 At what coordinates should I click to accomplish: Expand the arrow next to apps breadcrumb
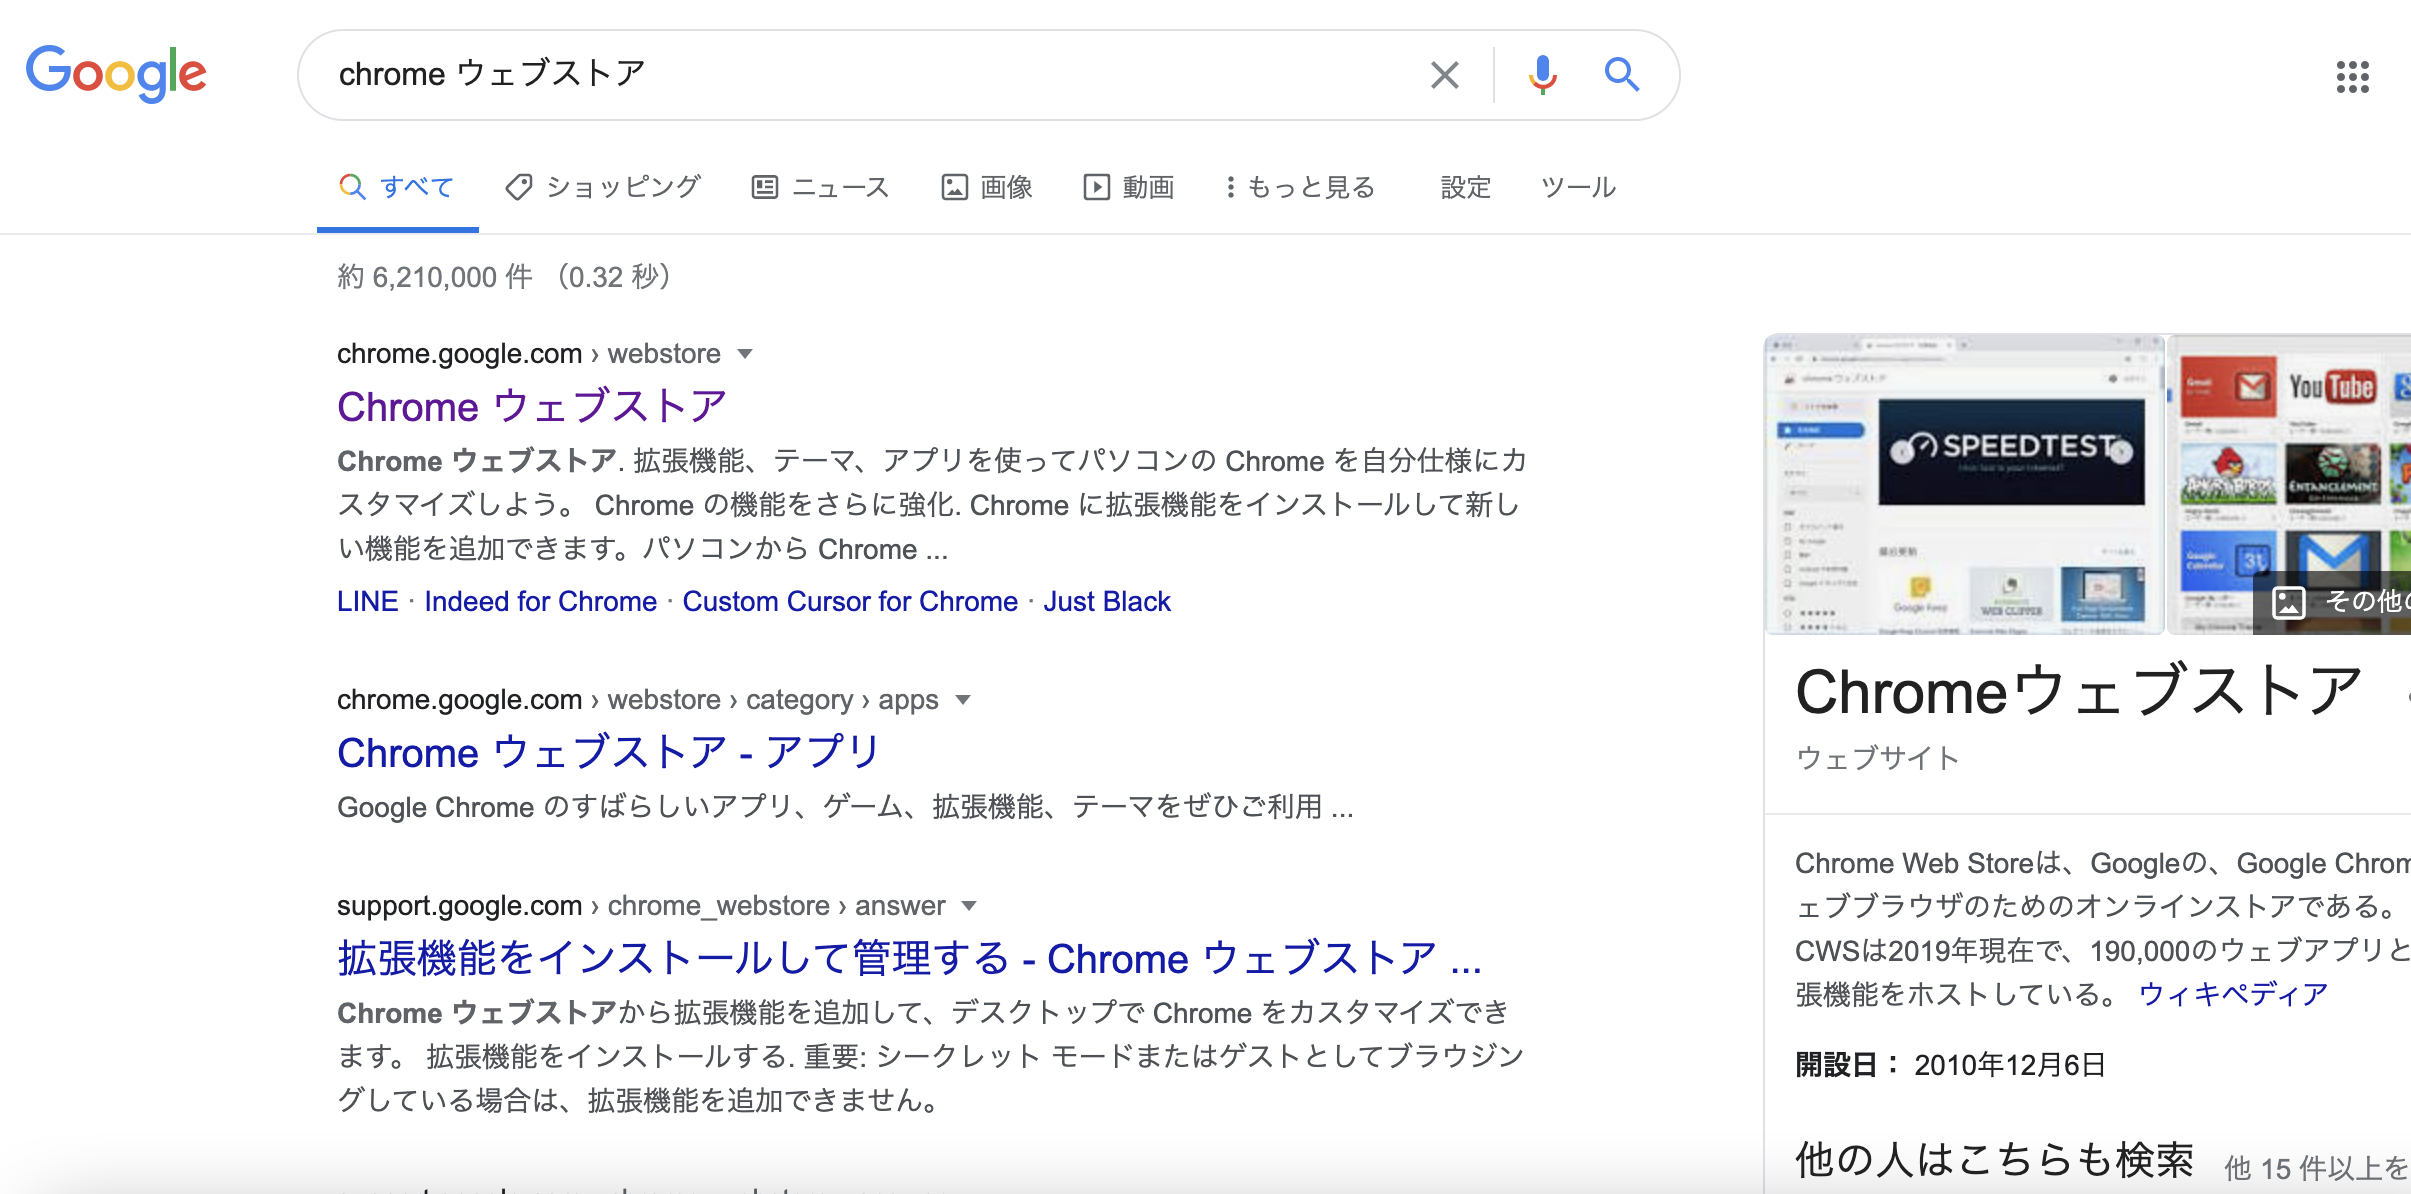coord(963,700)
